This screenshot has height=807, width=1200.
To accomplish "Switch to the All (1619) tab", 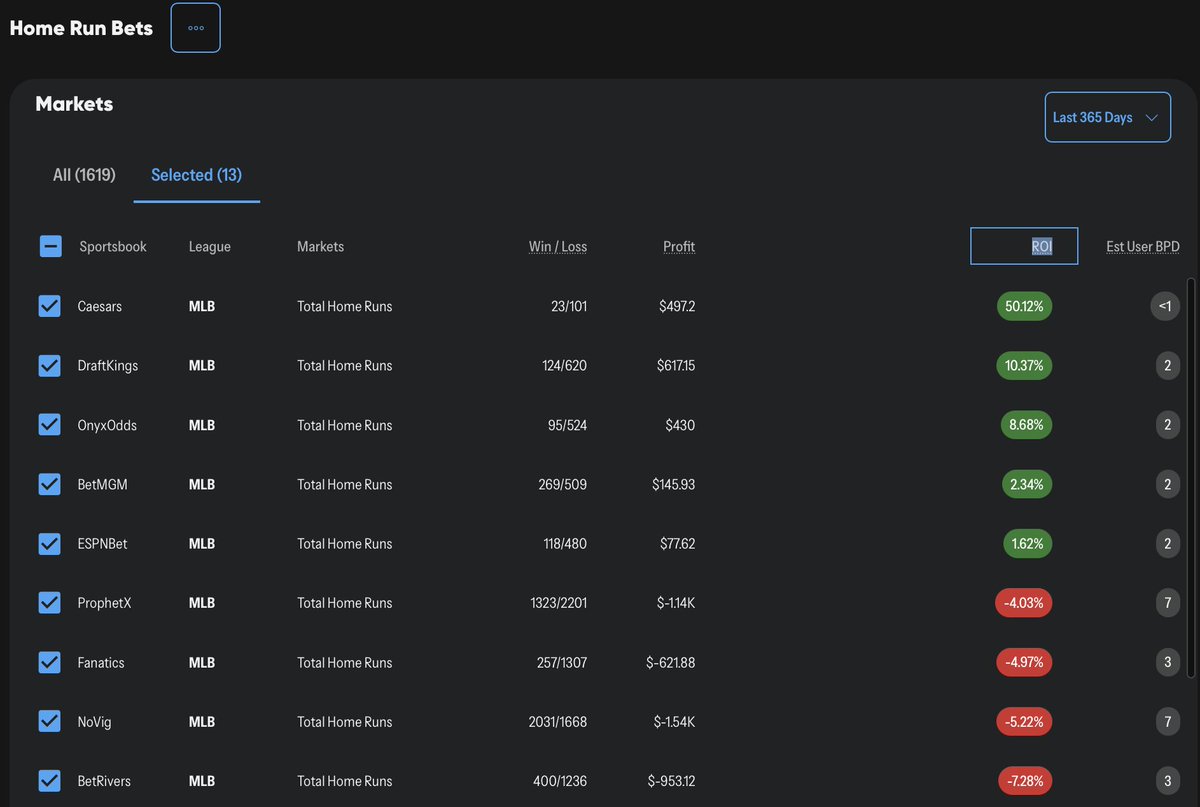I will click(x=84, y=175).
